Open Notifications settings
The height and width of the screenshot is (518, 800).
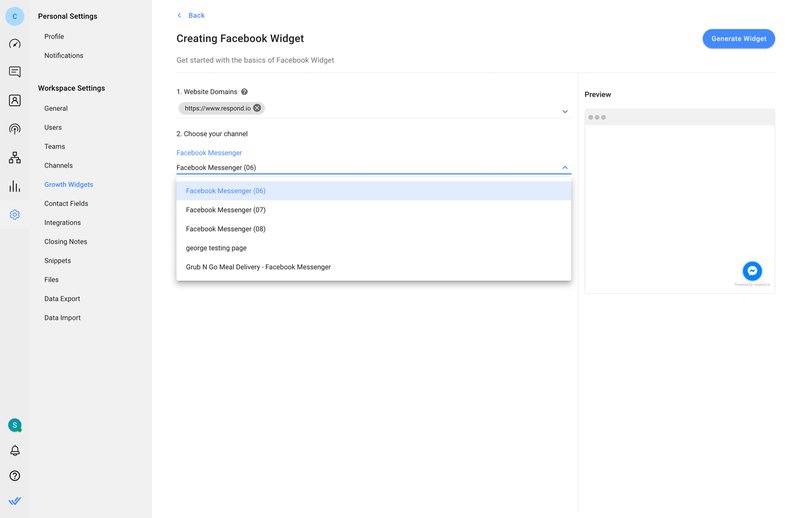pos(64,56)
